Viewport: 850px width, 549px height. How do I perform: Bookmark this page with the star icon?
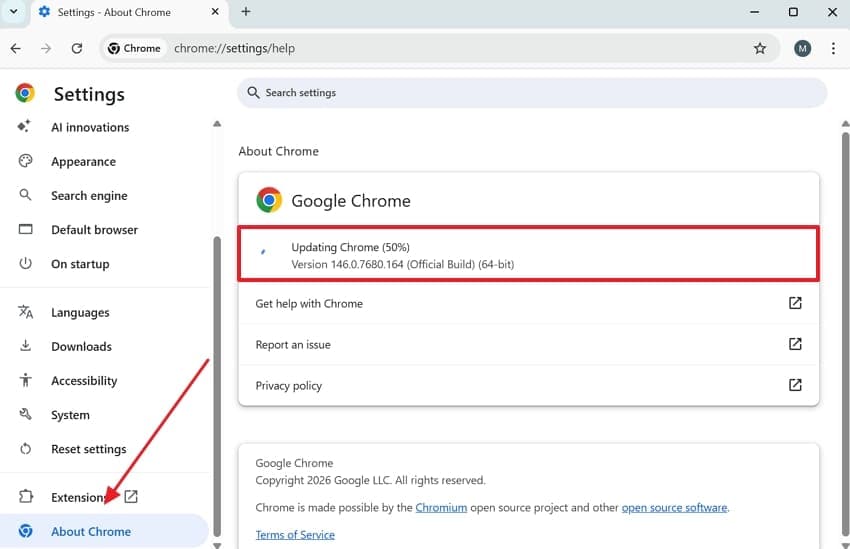759,48
